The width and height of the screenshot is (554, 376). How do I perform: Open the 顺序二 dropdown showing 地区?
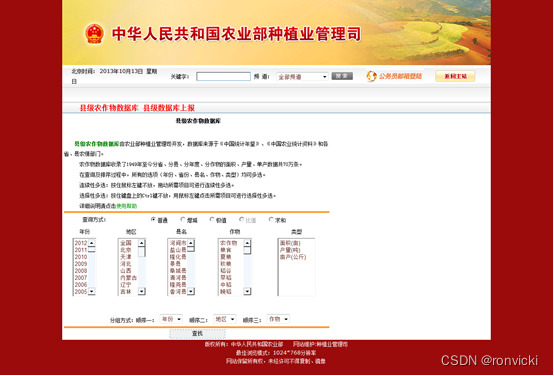click(x=224, y=319)
